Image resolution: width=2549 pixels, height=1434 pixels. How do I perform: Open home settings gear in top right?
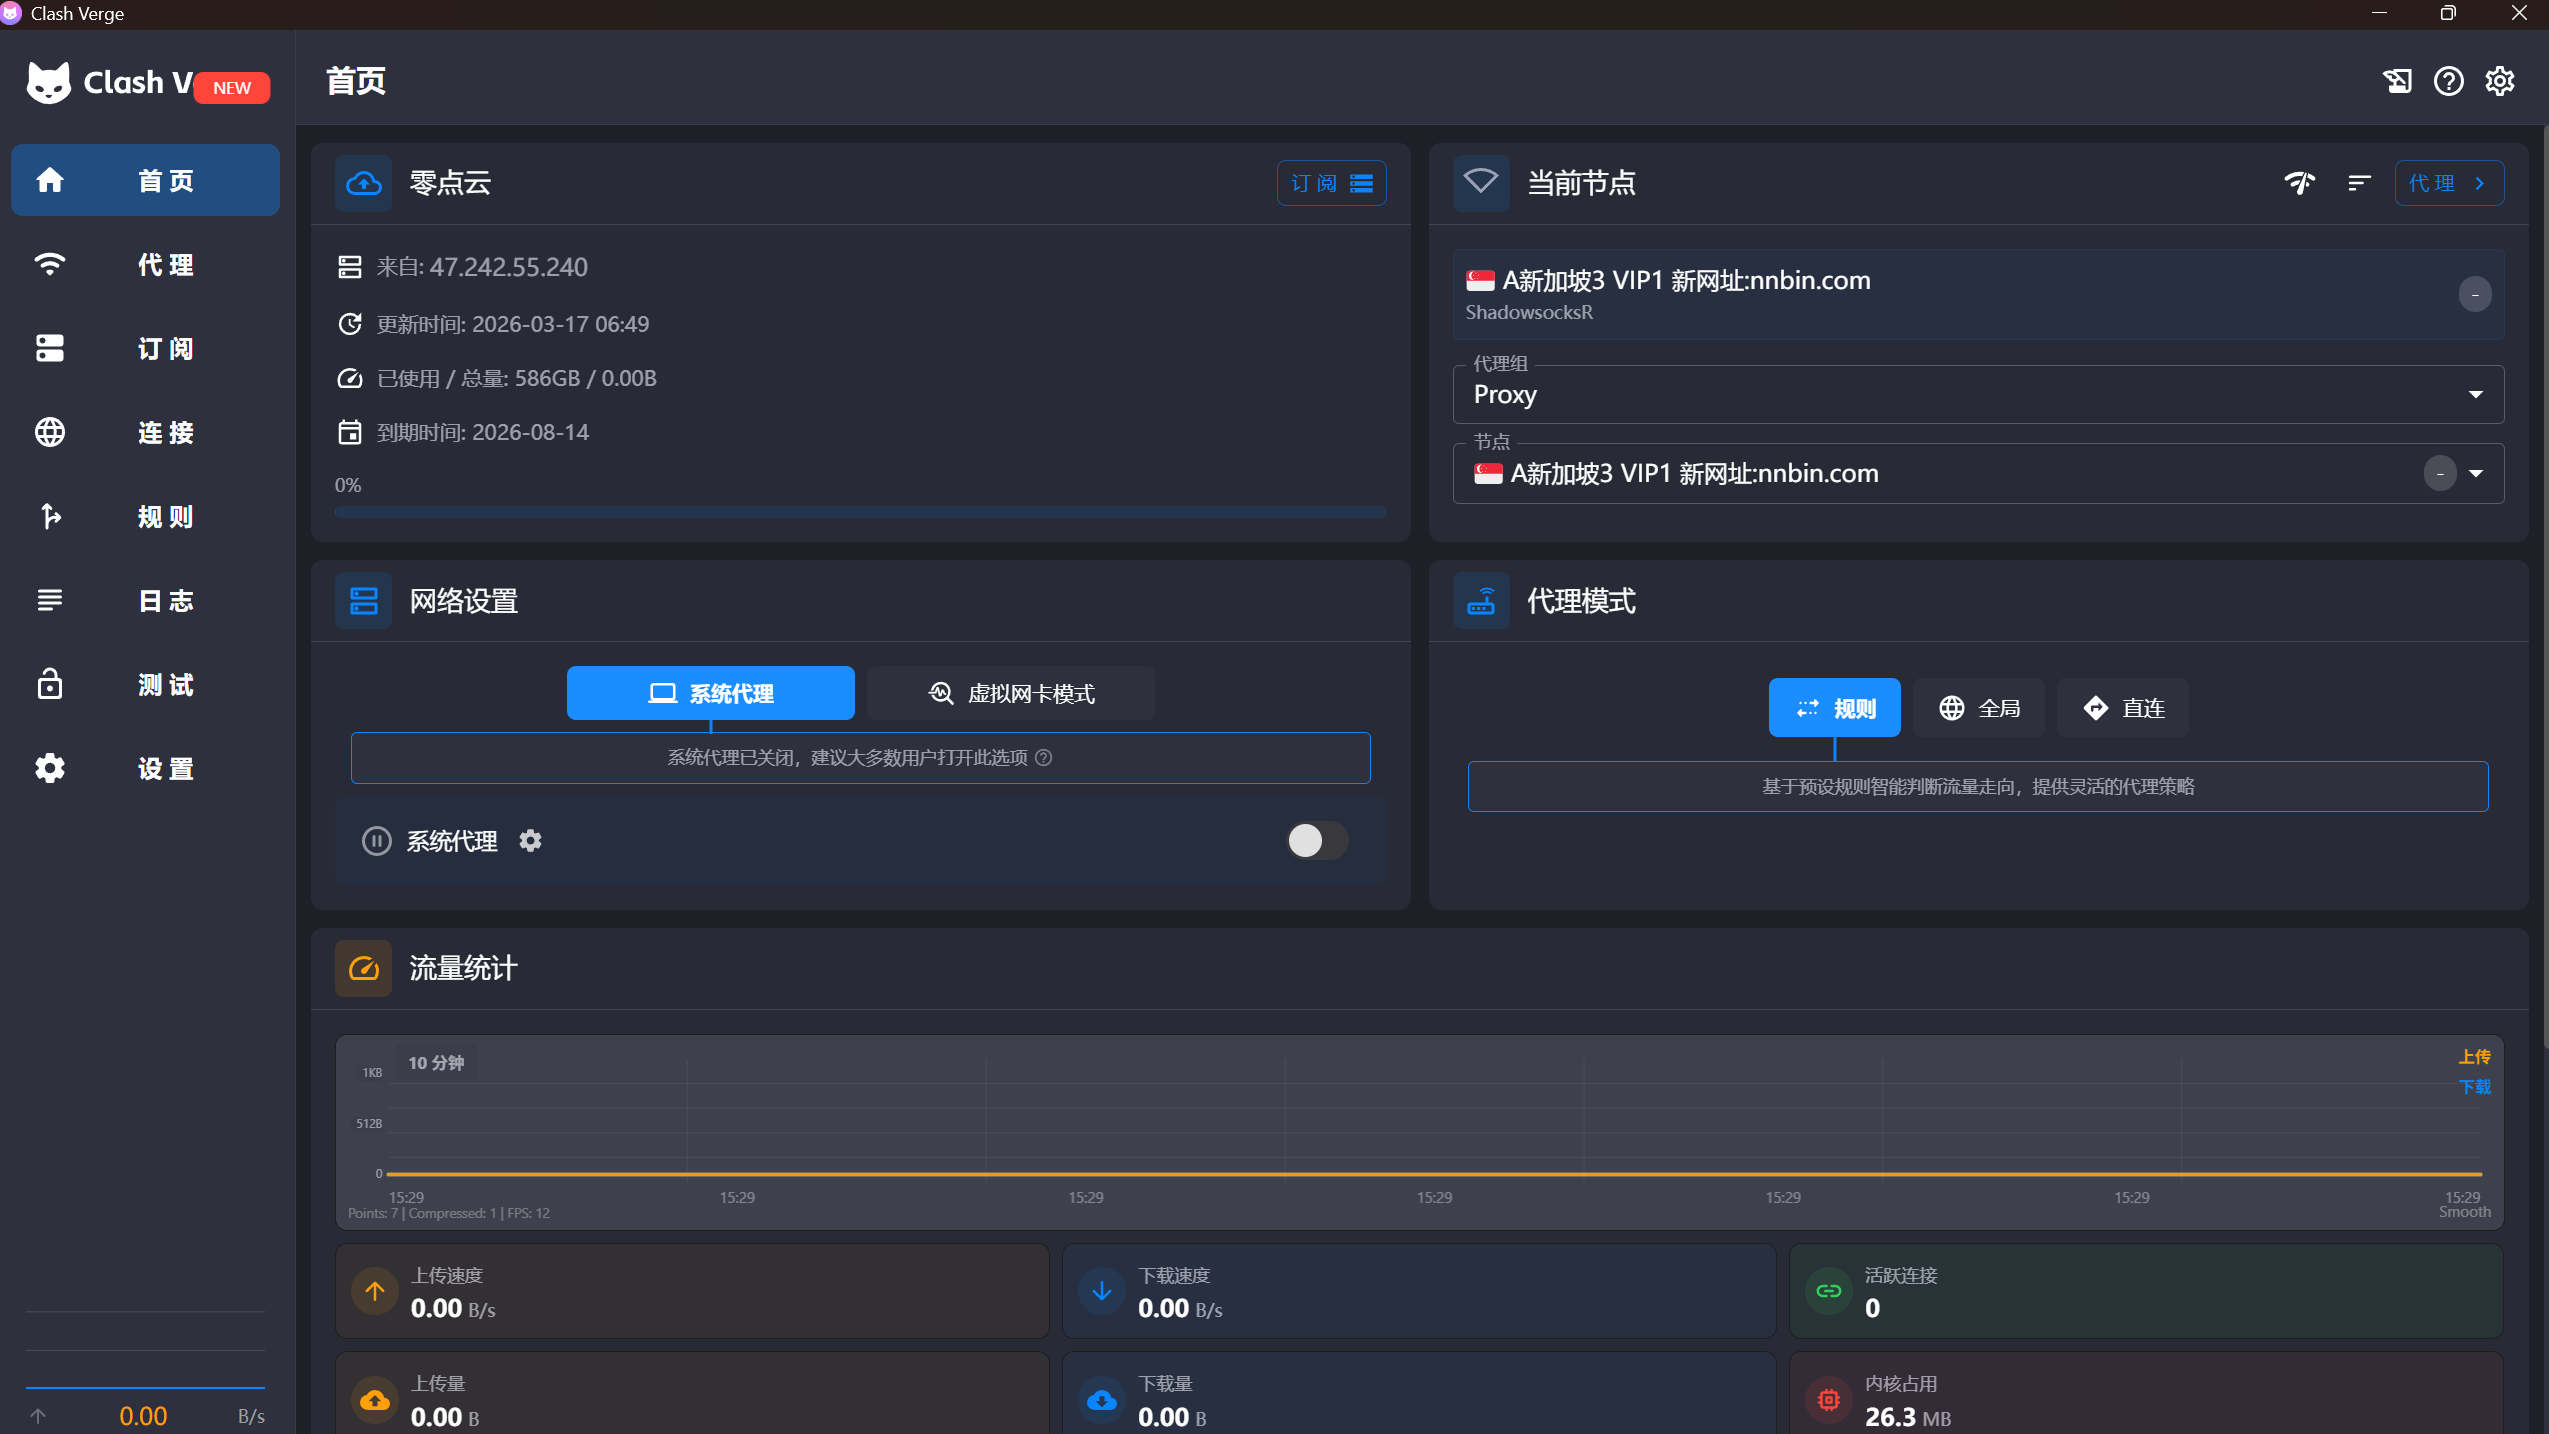point(2500,81)
